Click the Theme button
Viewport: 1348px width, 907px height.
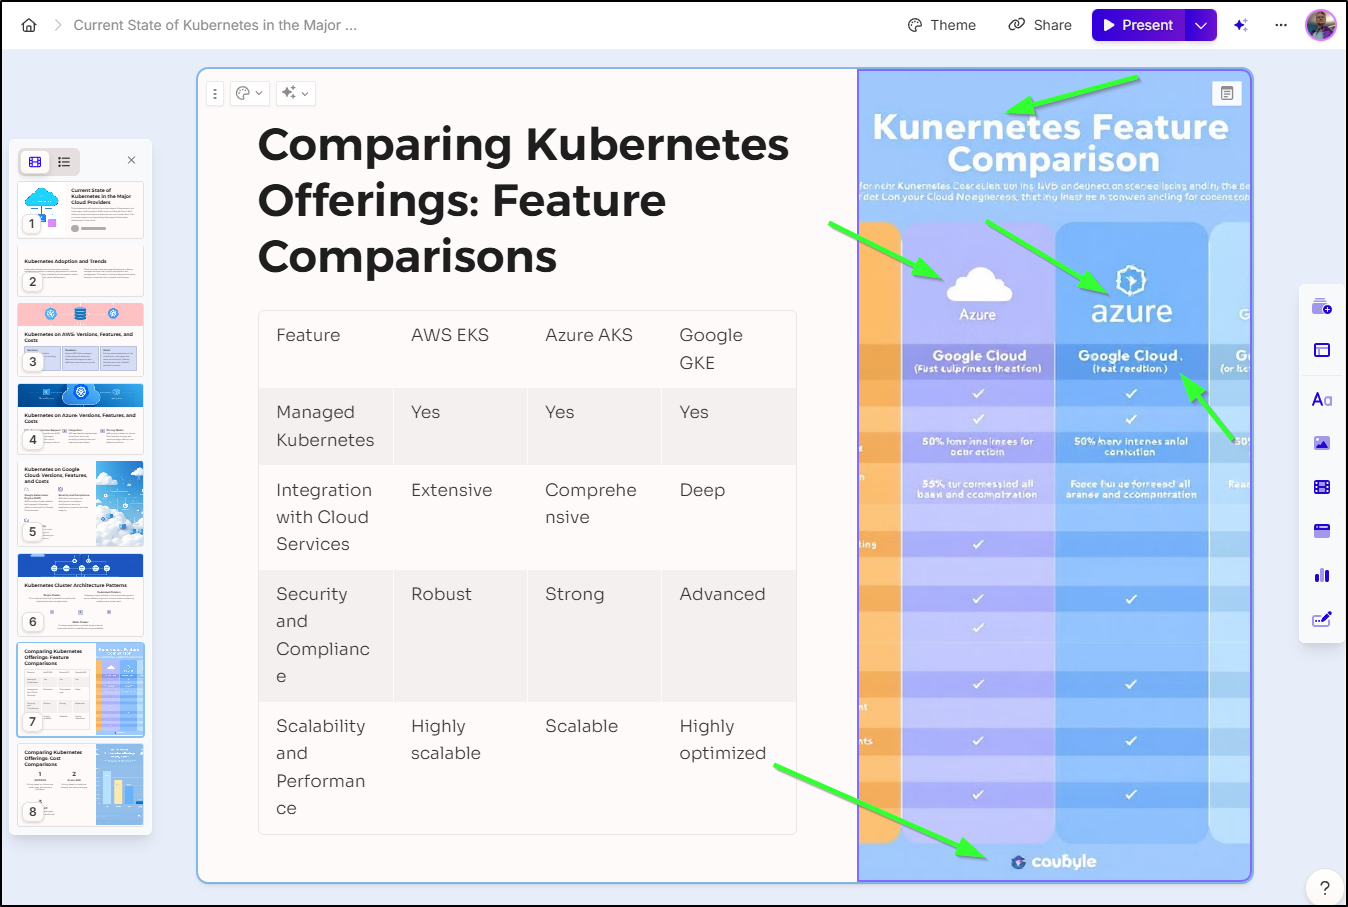[x=942, y=25]
